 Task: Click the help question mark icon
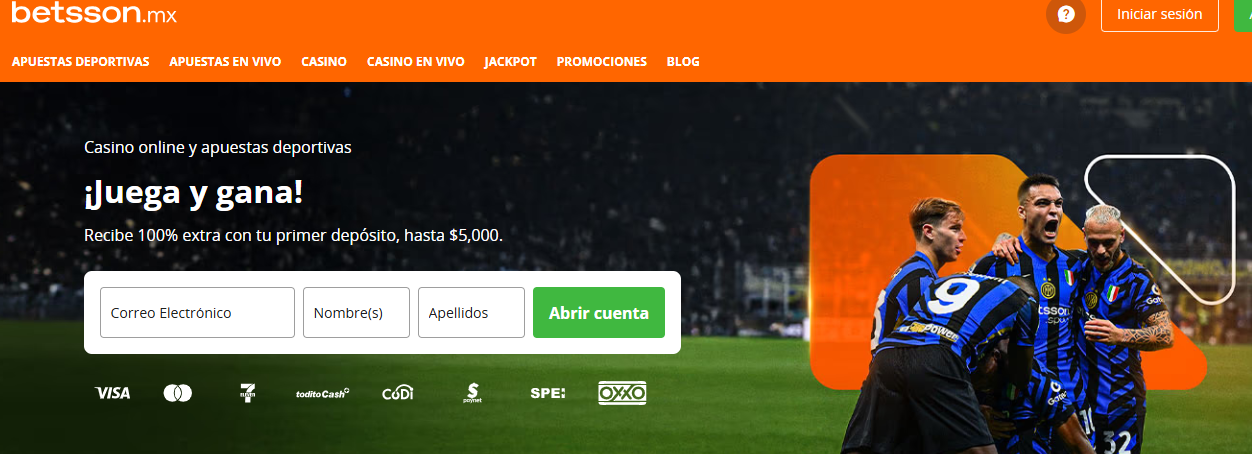click(1066, 14)
